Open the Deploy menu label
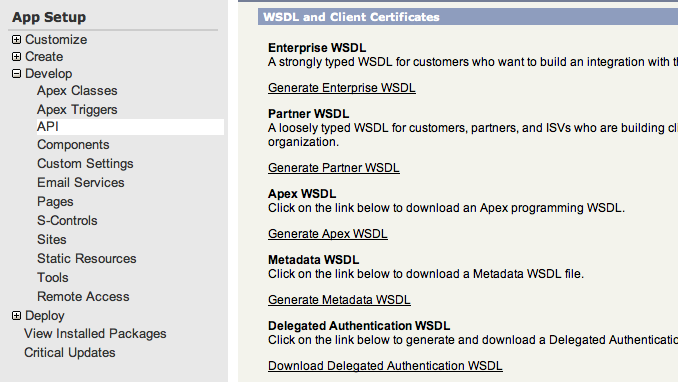The height and width of the screenshot is (382, 678). tap(45, 316)
